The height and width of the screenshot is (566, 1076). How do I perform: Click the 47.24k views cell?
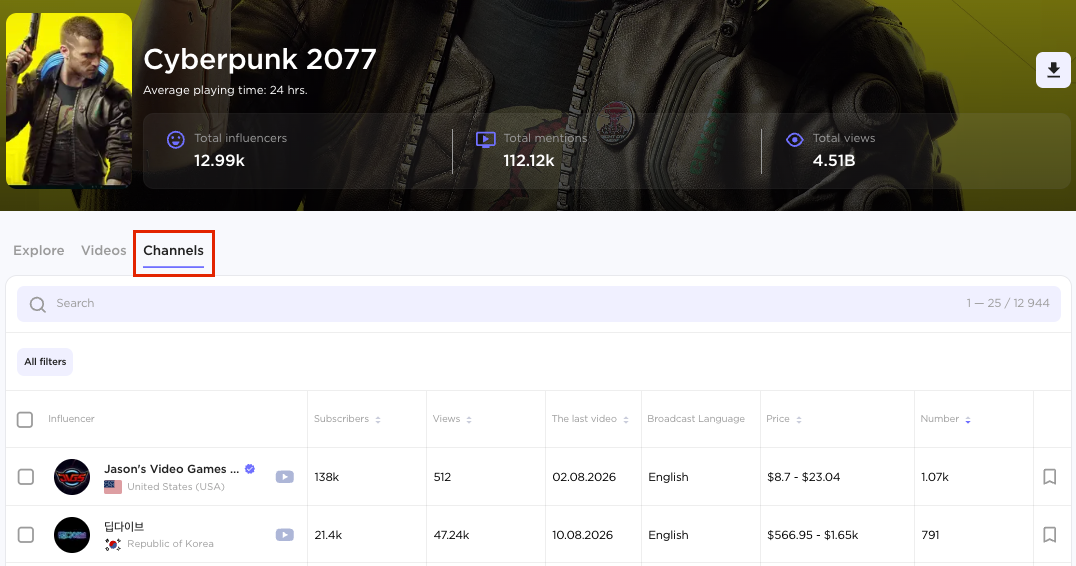click(452, 534)
